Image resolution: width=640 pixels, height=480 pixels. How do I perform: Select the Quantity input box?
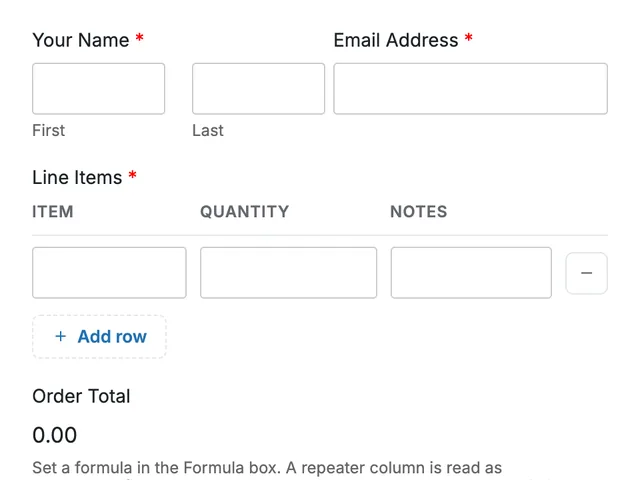point(288,273)
